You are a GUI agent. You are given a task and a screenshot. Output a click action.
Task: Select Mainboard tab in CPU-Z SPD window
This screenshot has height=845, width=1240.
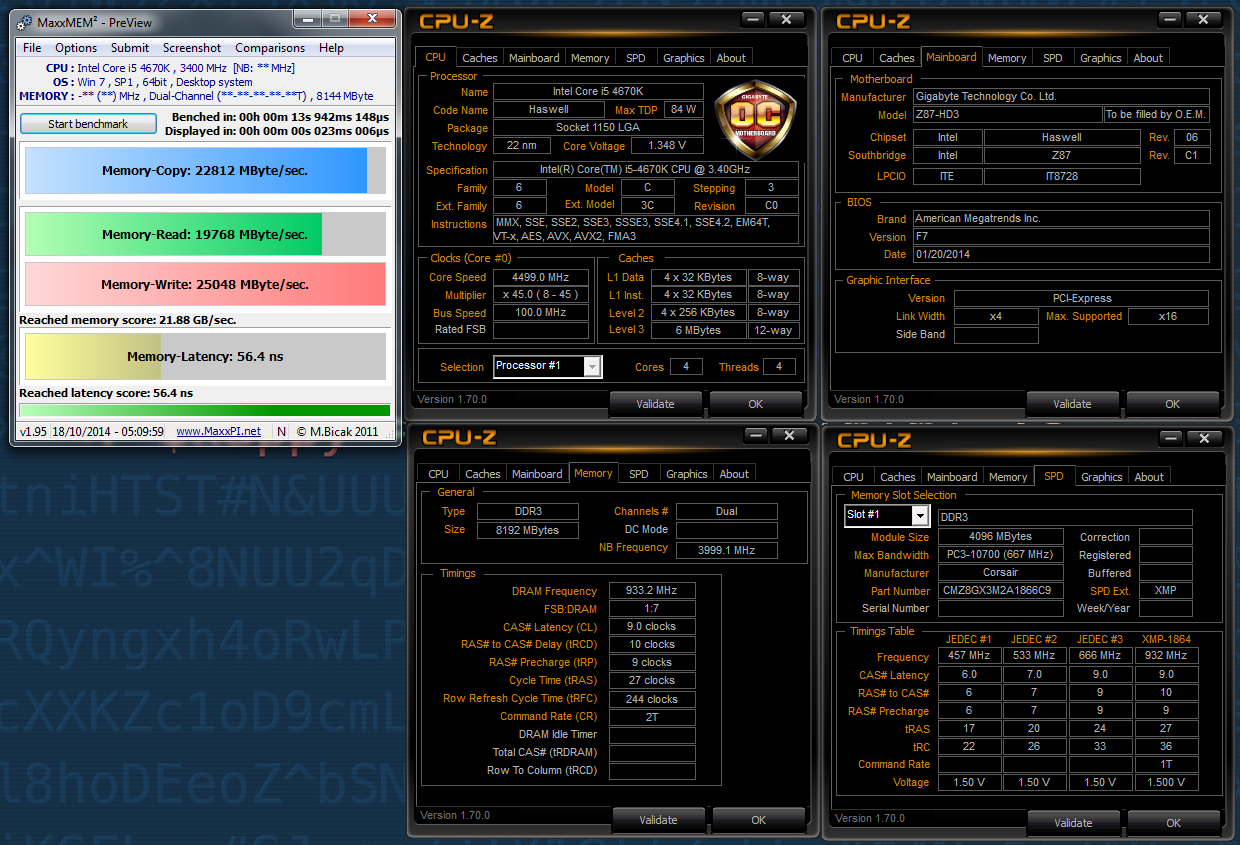[952, 477]
